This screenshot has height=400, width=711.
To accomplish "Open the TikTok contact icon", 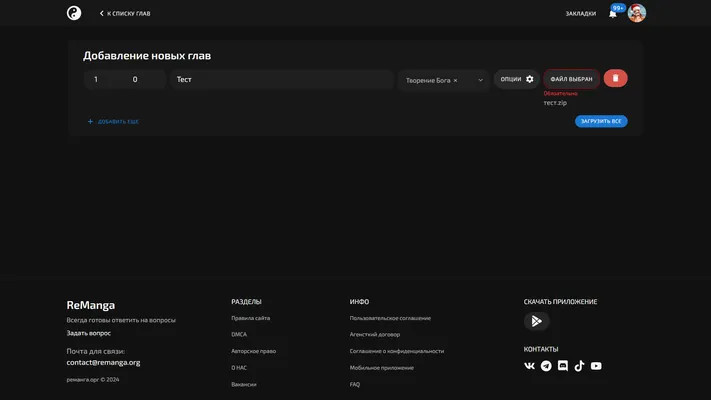I will (x=579, y=366).
